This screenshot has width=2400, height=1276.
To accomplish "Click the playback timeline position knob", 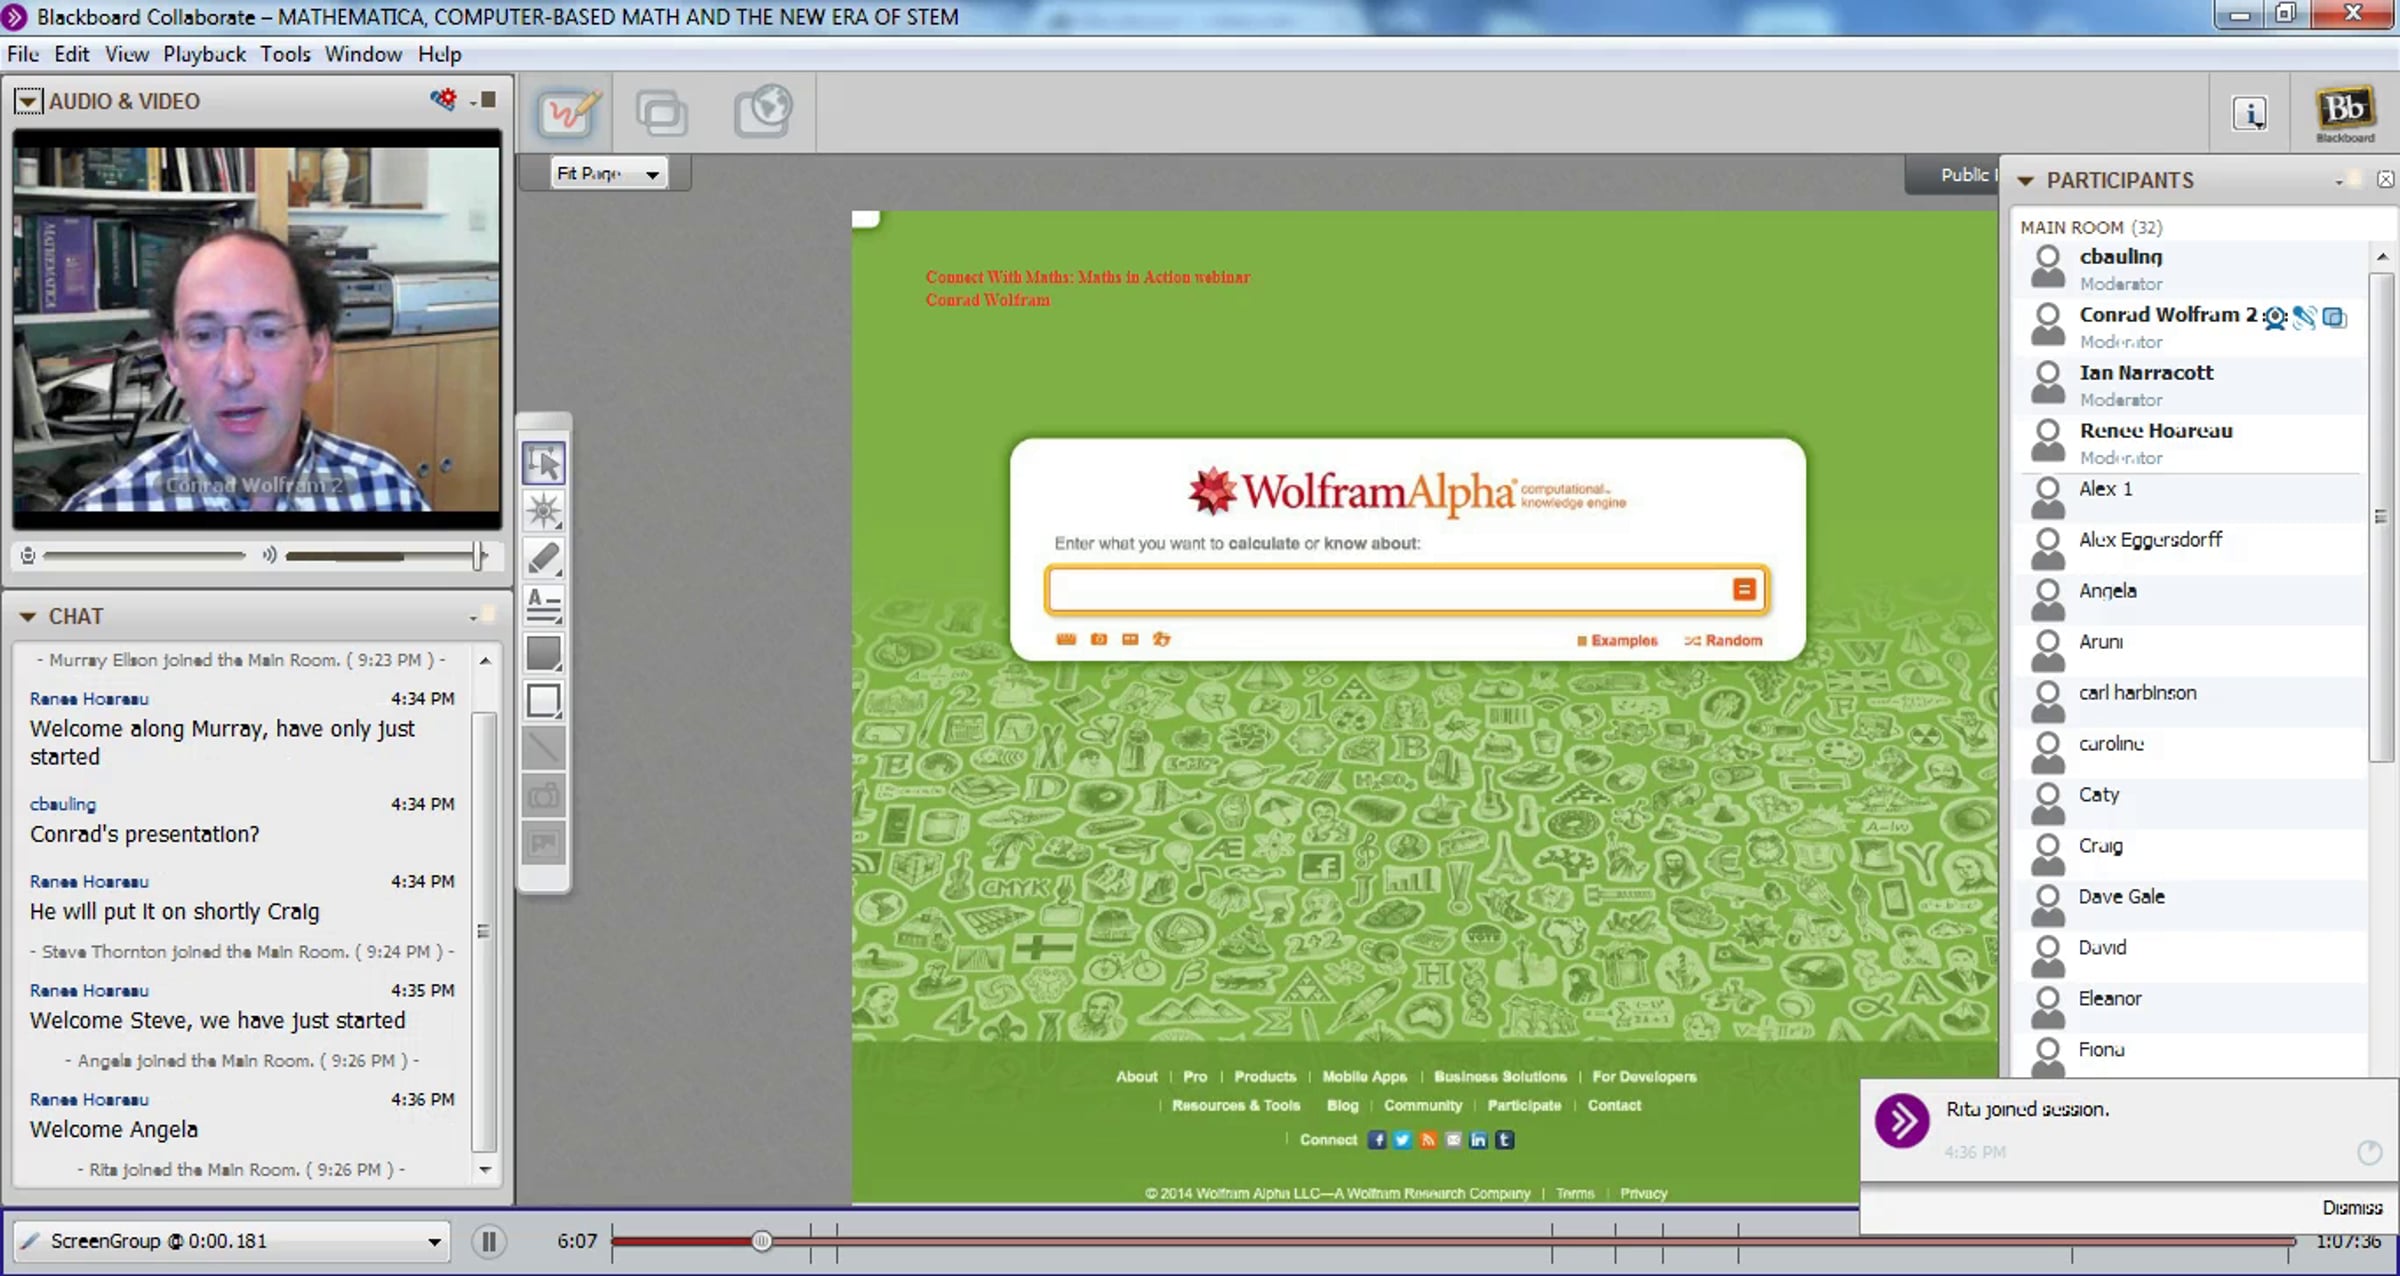I will pos(762,1241).
